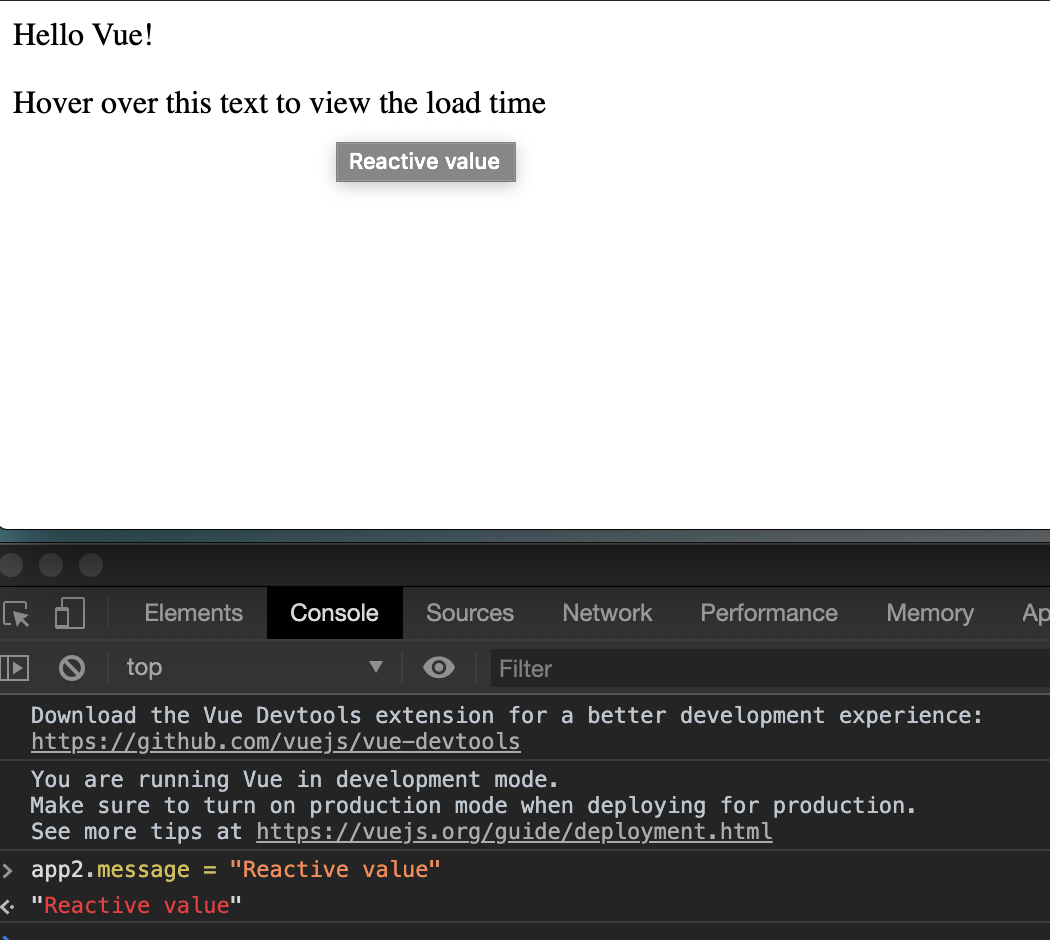Click the app2.message console command line
Viewport: 1050px width, 940px height.
[x=235, y=870]
